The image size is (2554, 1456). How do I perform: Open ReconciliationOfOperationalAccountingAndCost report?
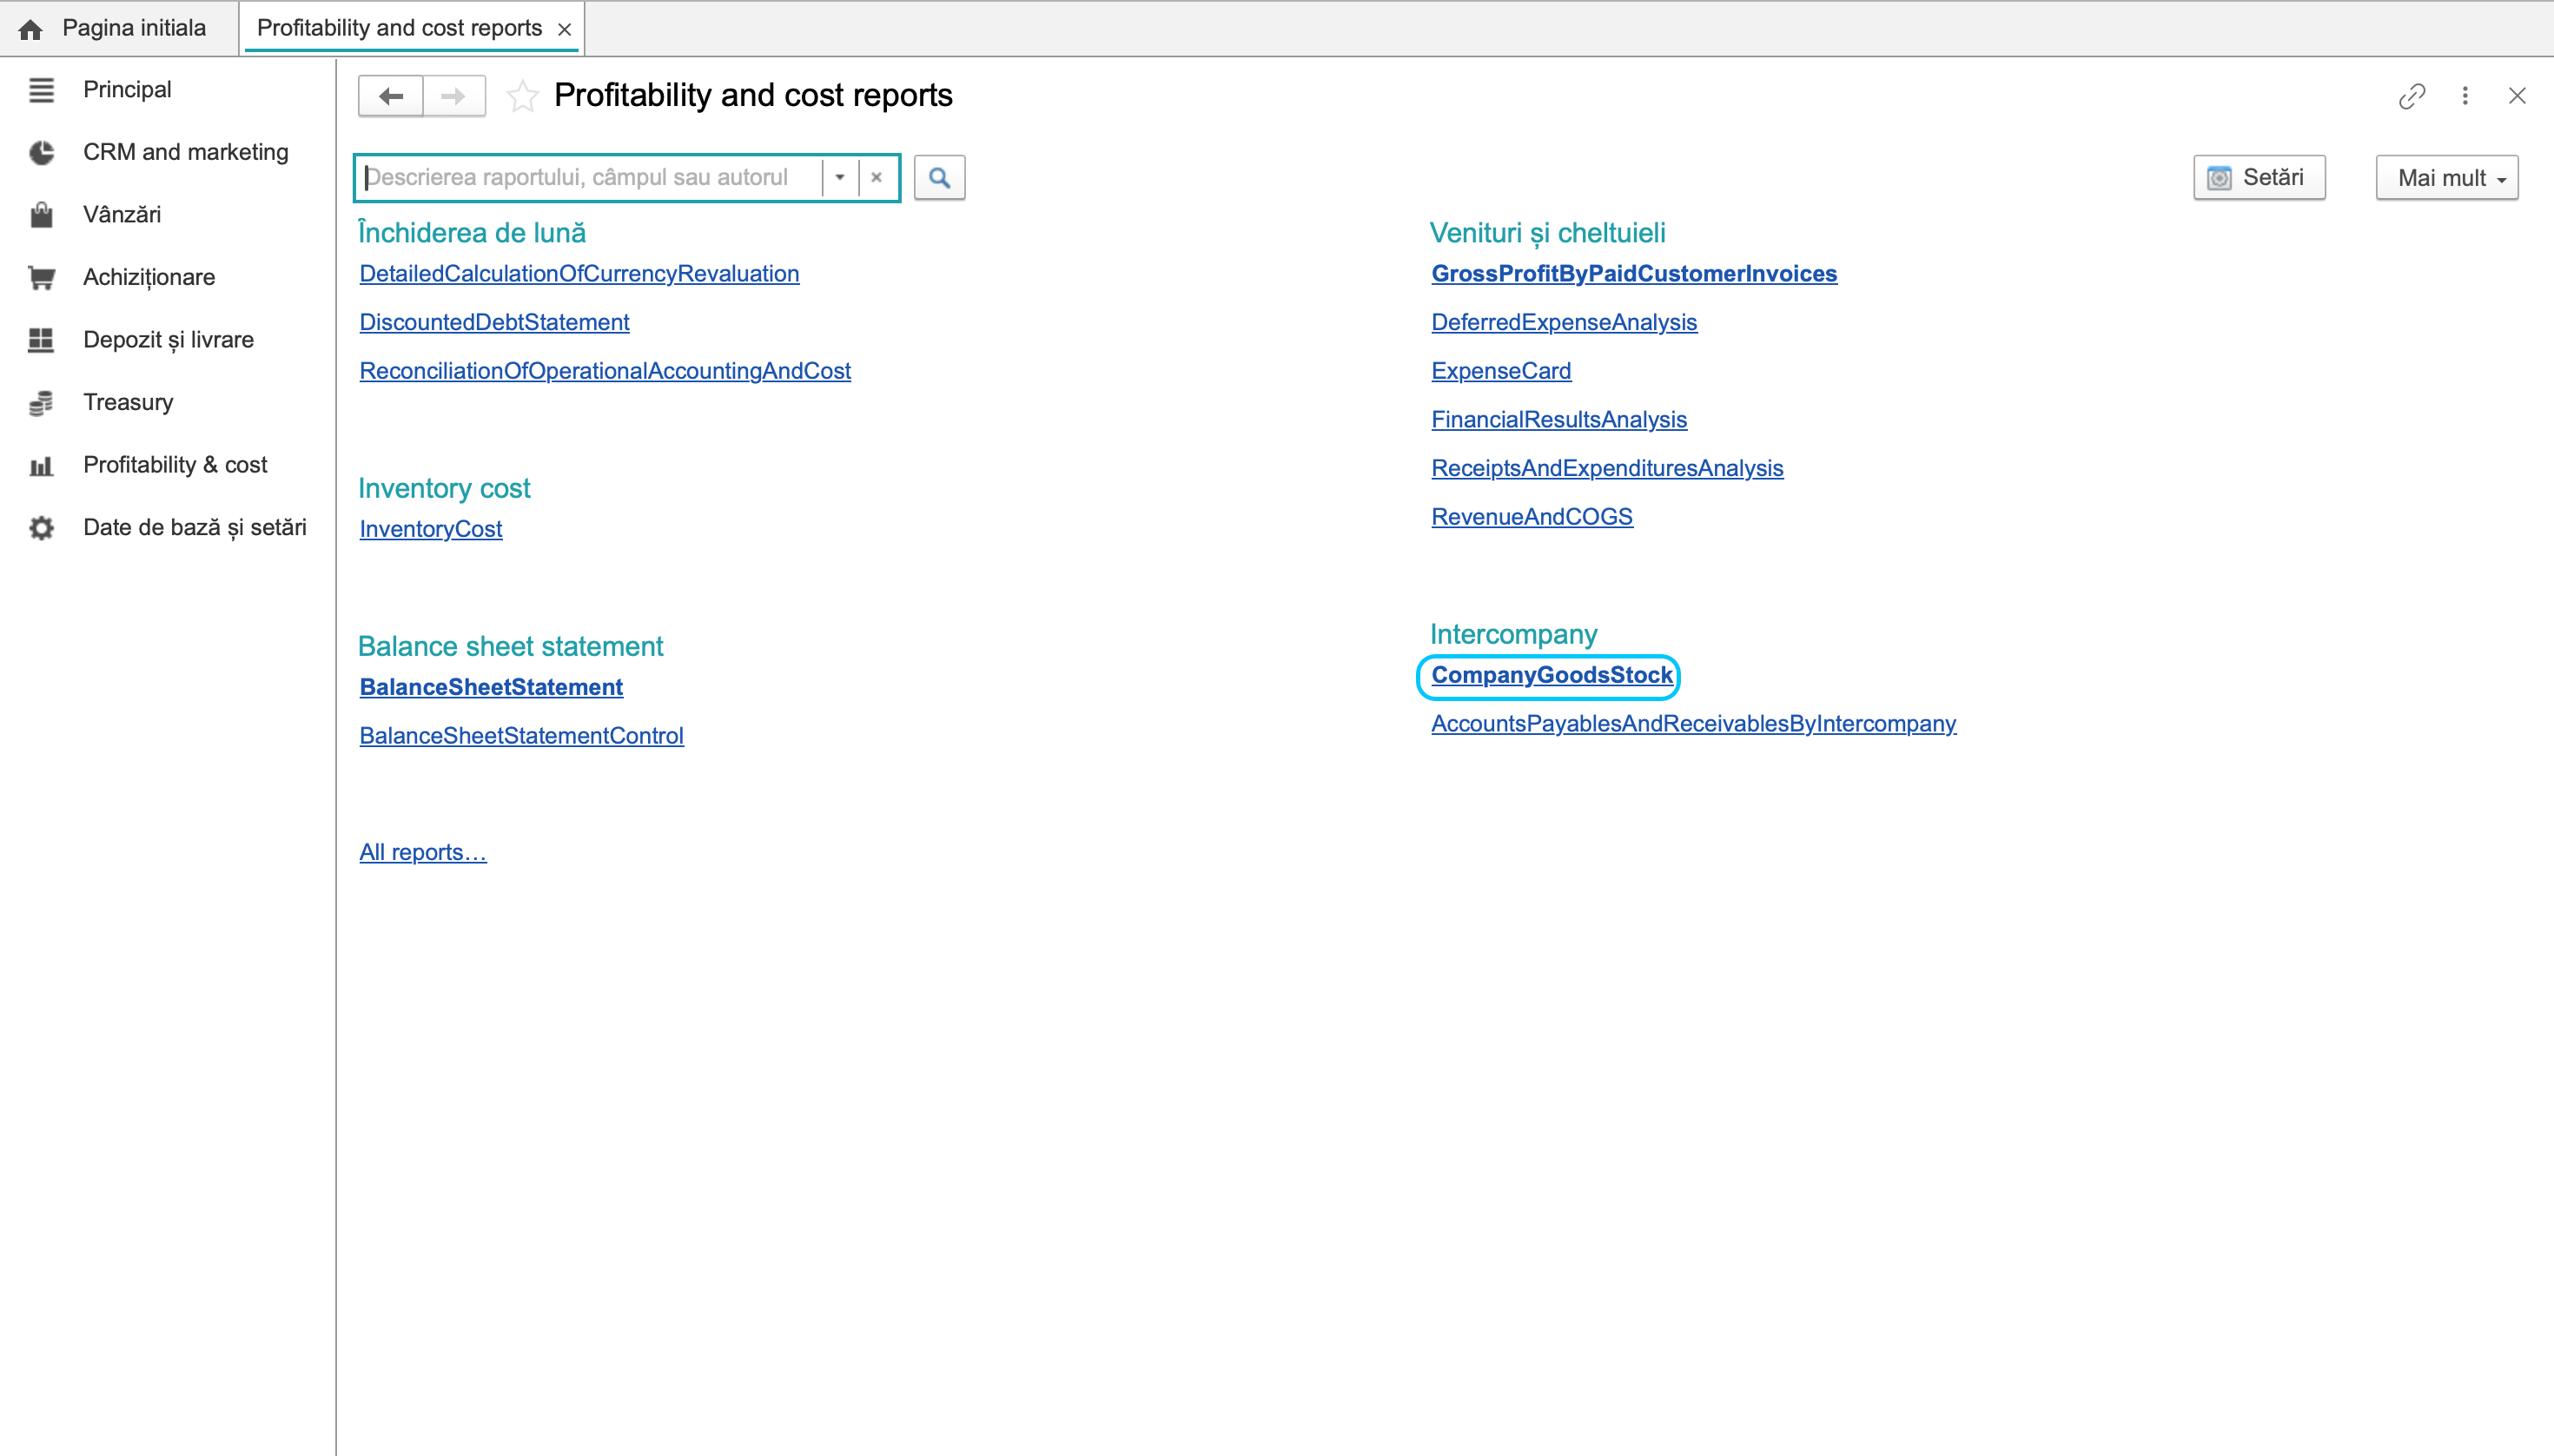click(x=605, y=371)
